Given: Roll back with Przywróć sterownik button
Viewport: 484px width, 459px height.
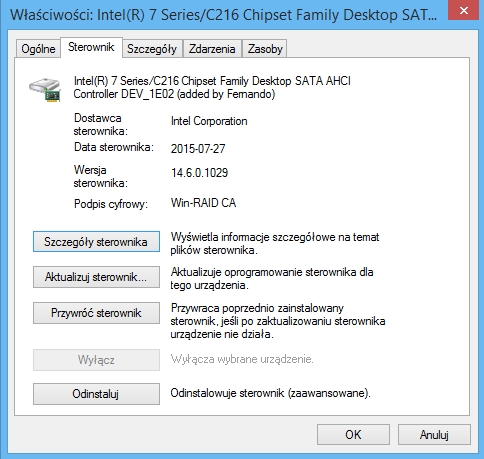Looking at the screenshot, I should coord(96,313).
